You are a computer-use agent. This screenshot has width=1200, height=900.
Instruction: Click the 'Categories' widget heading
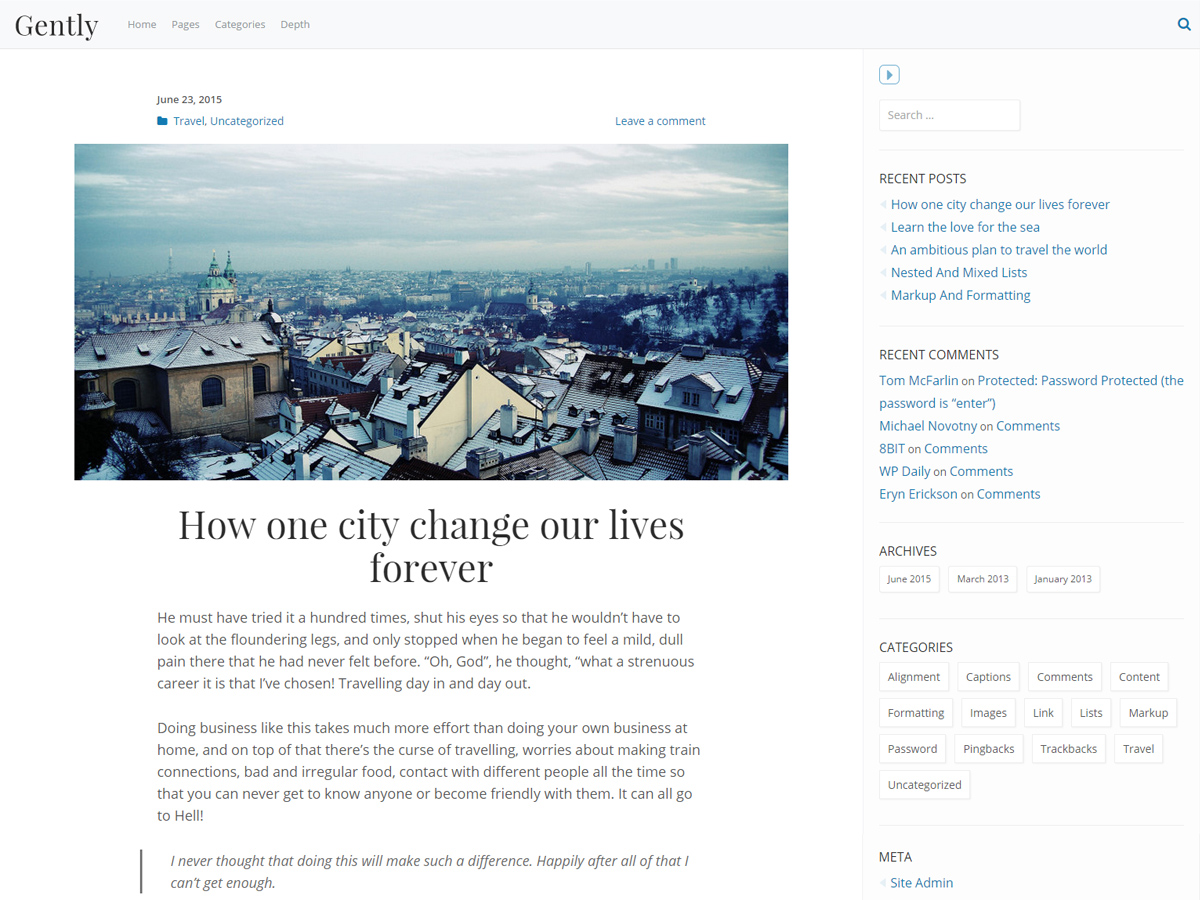point(916,647)
